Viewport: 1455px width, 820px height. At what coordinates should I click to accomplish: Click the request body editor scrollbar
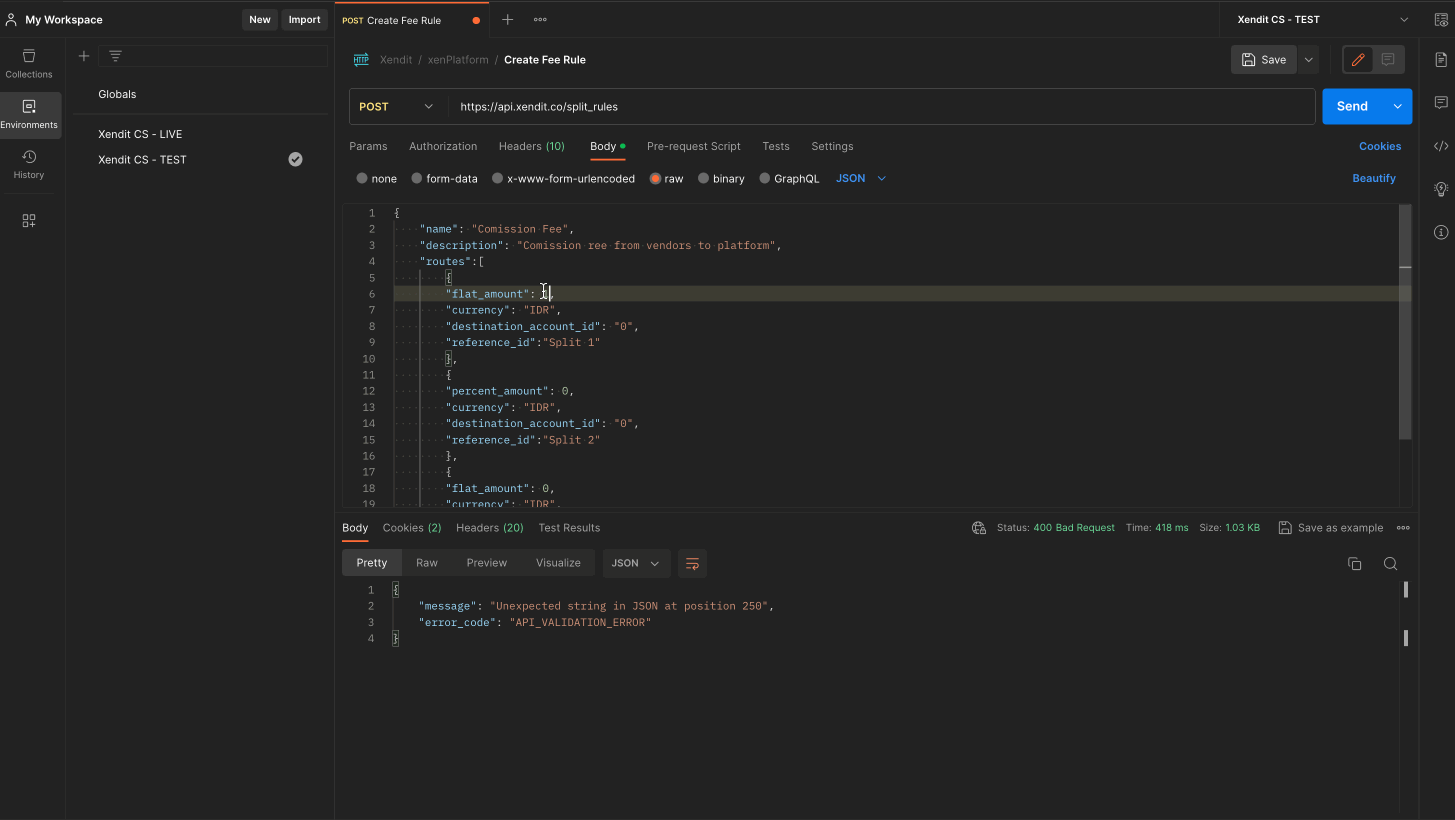tap(1405, 322)
